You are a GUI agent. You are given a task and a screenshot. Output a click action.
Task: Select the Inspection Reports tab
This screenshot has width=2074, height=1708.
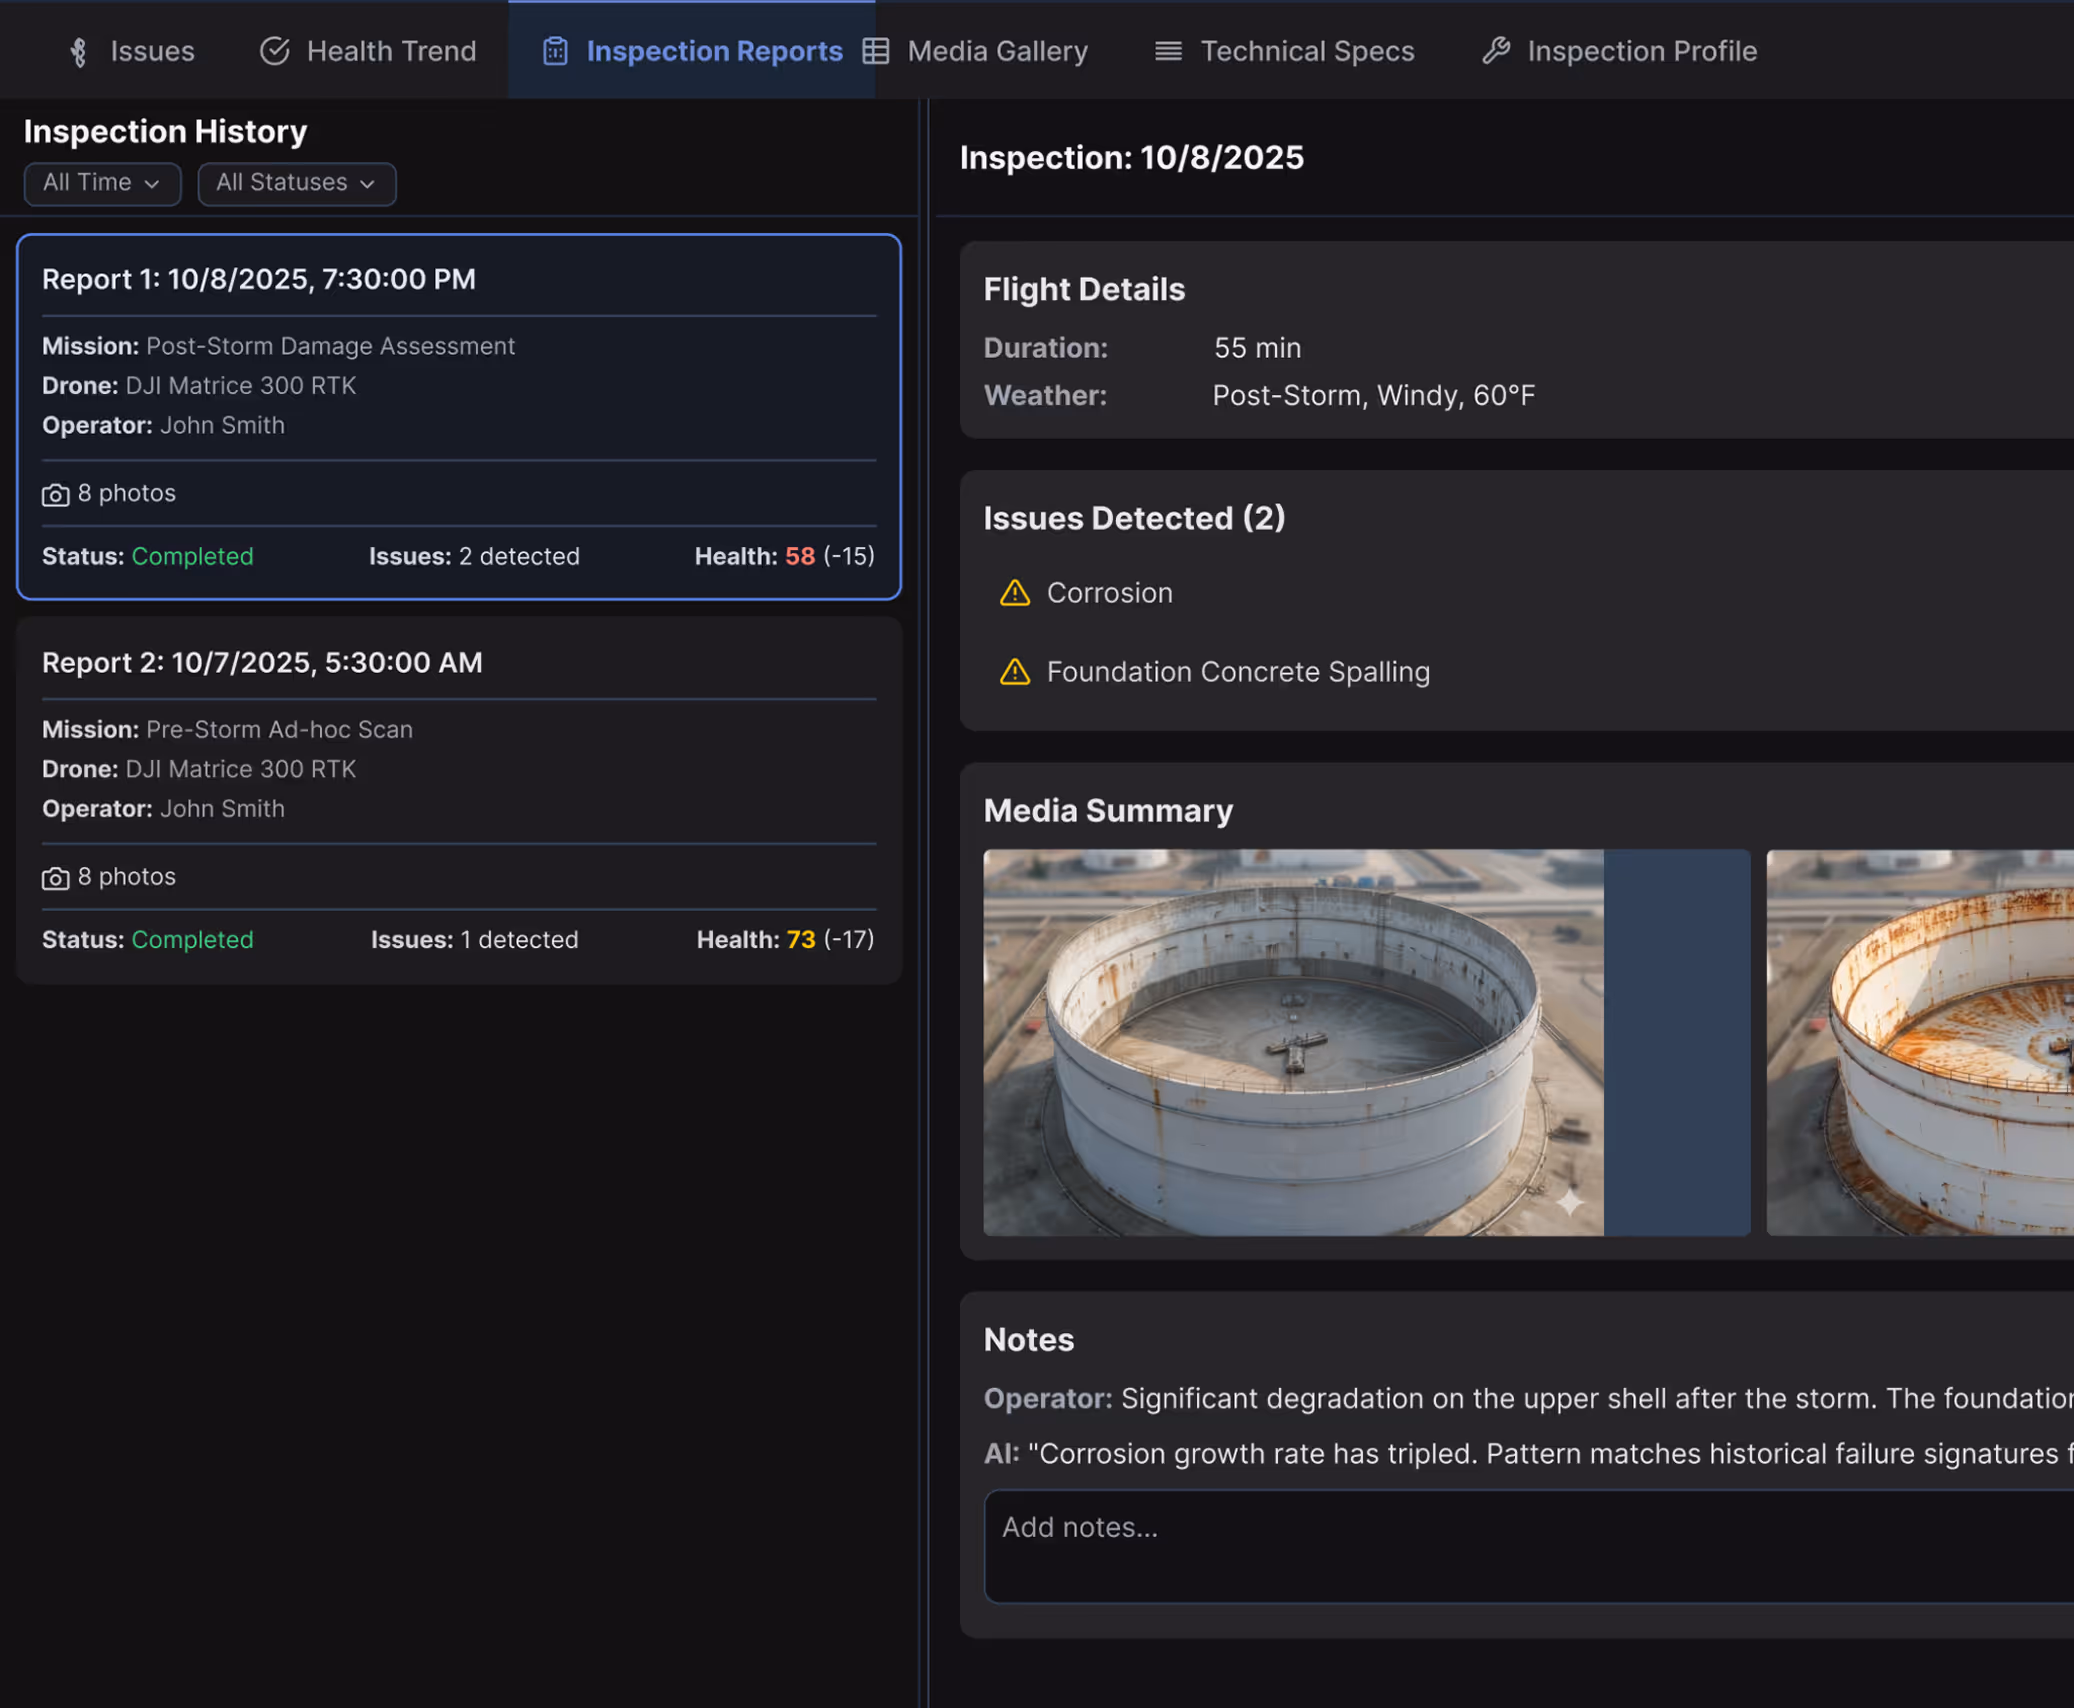click(691, 50)
